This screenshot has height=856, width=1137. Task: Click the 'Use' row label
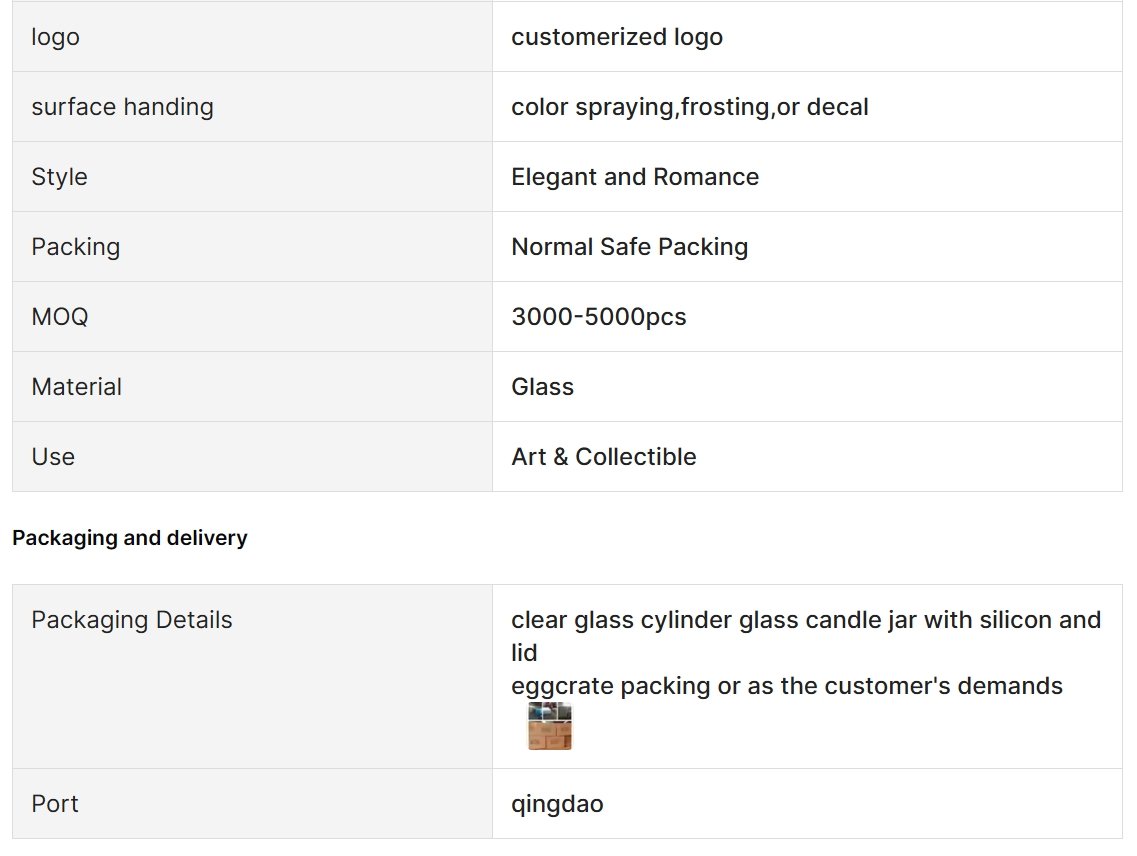[x=53, y=457]
